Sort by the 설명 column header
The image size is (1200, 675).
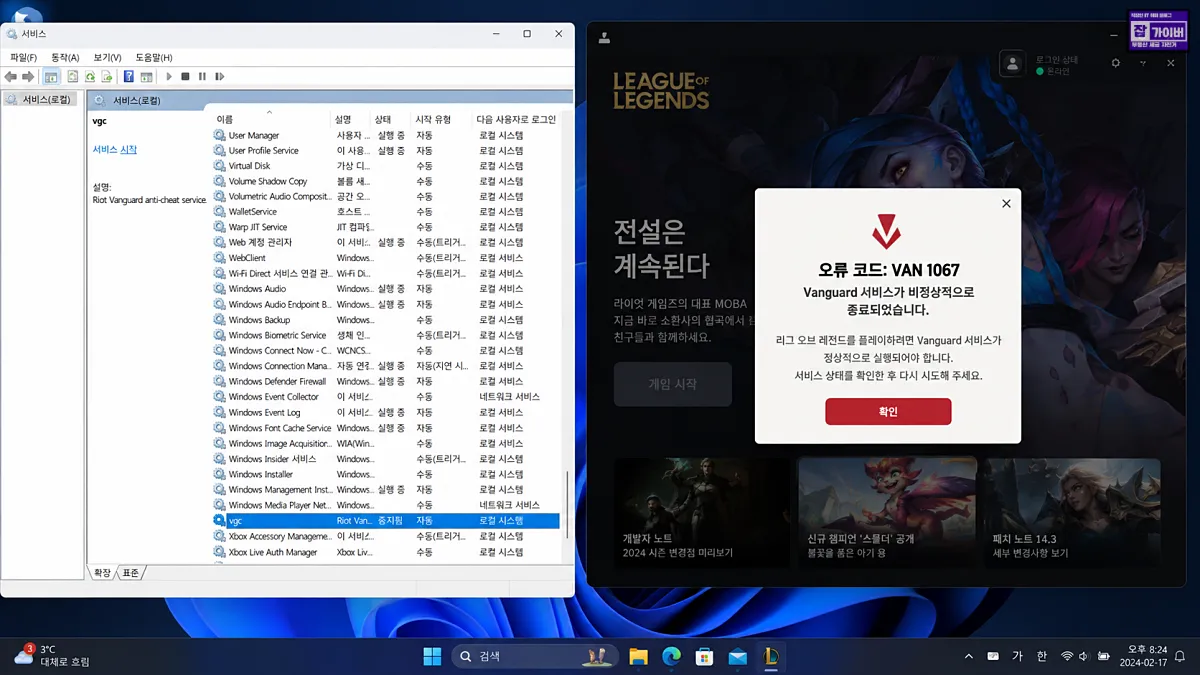pyautogui.click(x=350, y=119)
